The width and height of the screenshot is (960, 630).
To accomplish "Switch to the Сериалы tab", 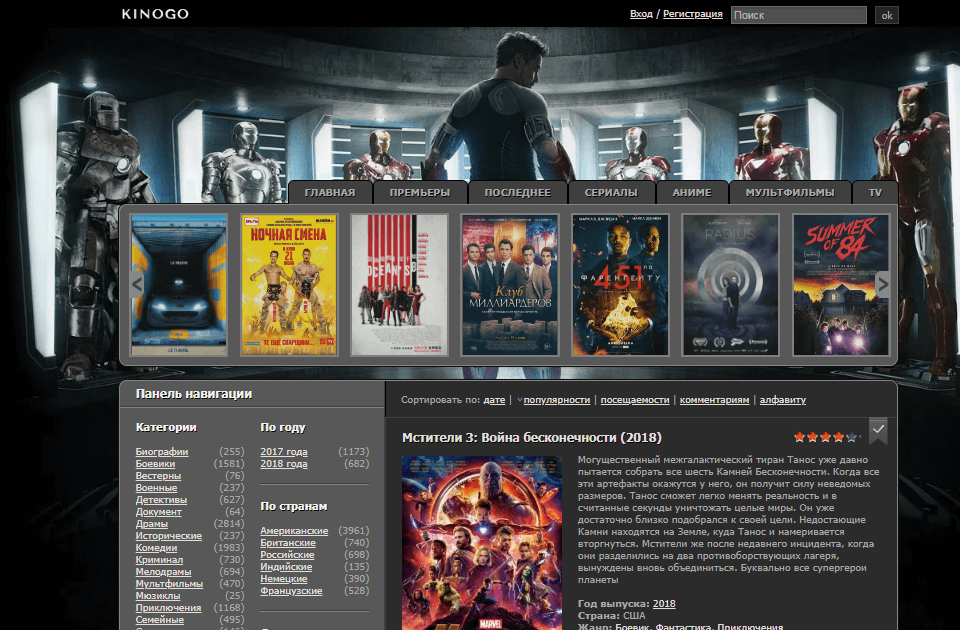I will point(612,192).
